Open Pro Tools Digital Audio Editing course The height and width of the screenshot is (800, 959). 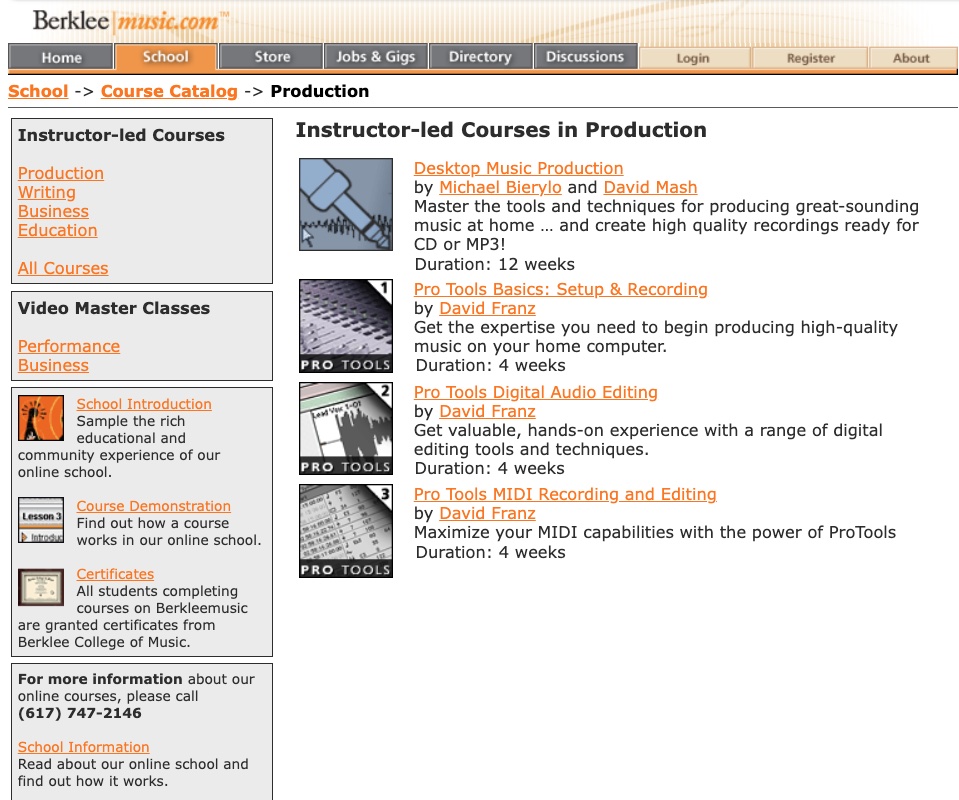pyautogui.click(x=536, y=392)
